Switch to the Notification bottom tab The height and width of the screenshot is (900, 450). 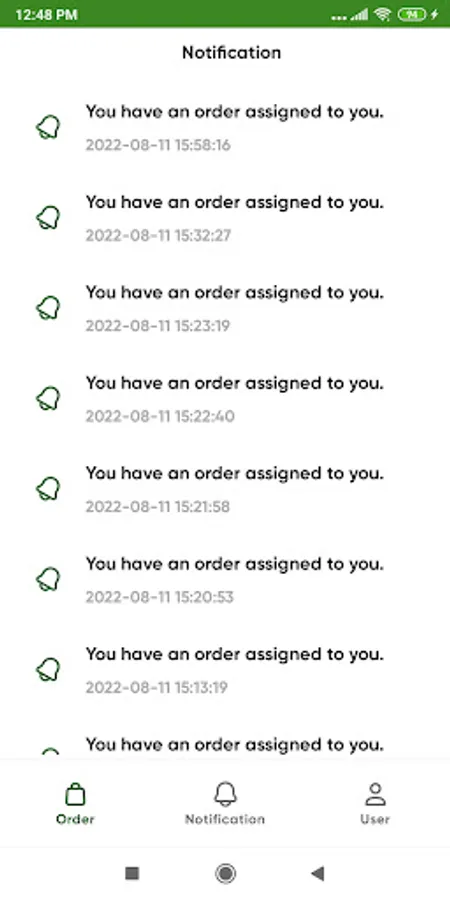click(225, 803)
